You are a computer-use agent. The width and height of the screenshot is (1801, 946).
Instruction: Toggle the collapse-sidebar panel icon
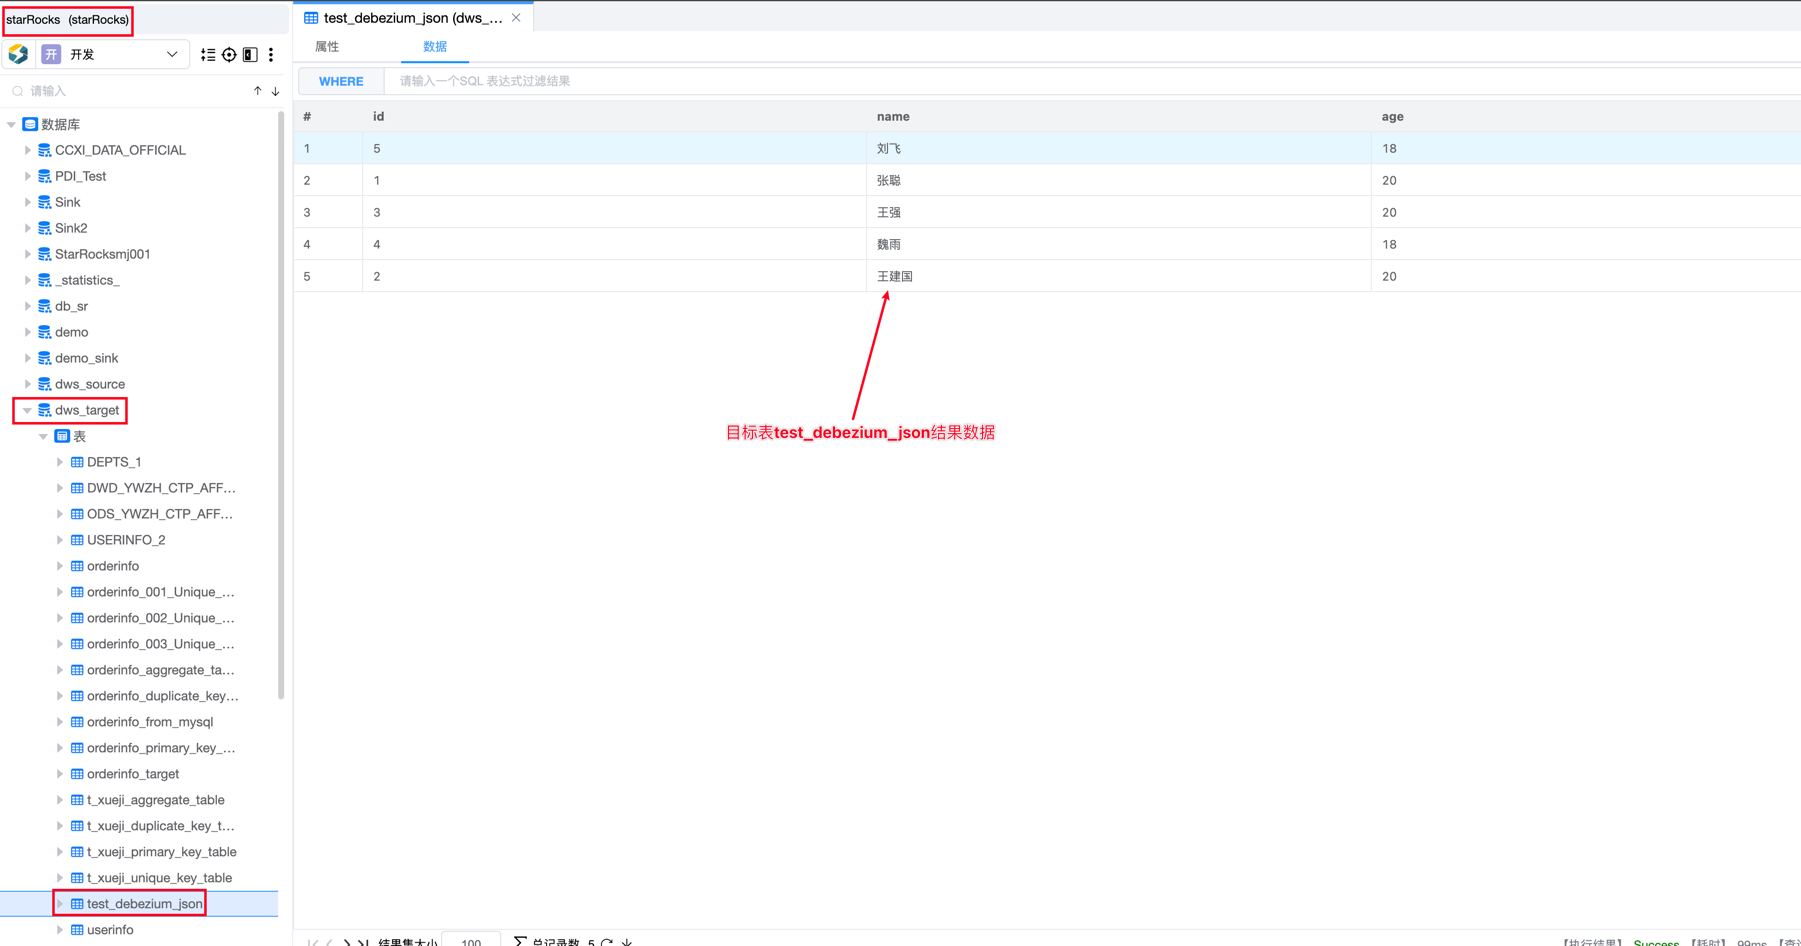(x=249, y=54)
